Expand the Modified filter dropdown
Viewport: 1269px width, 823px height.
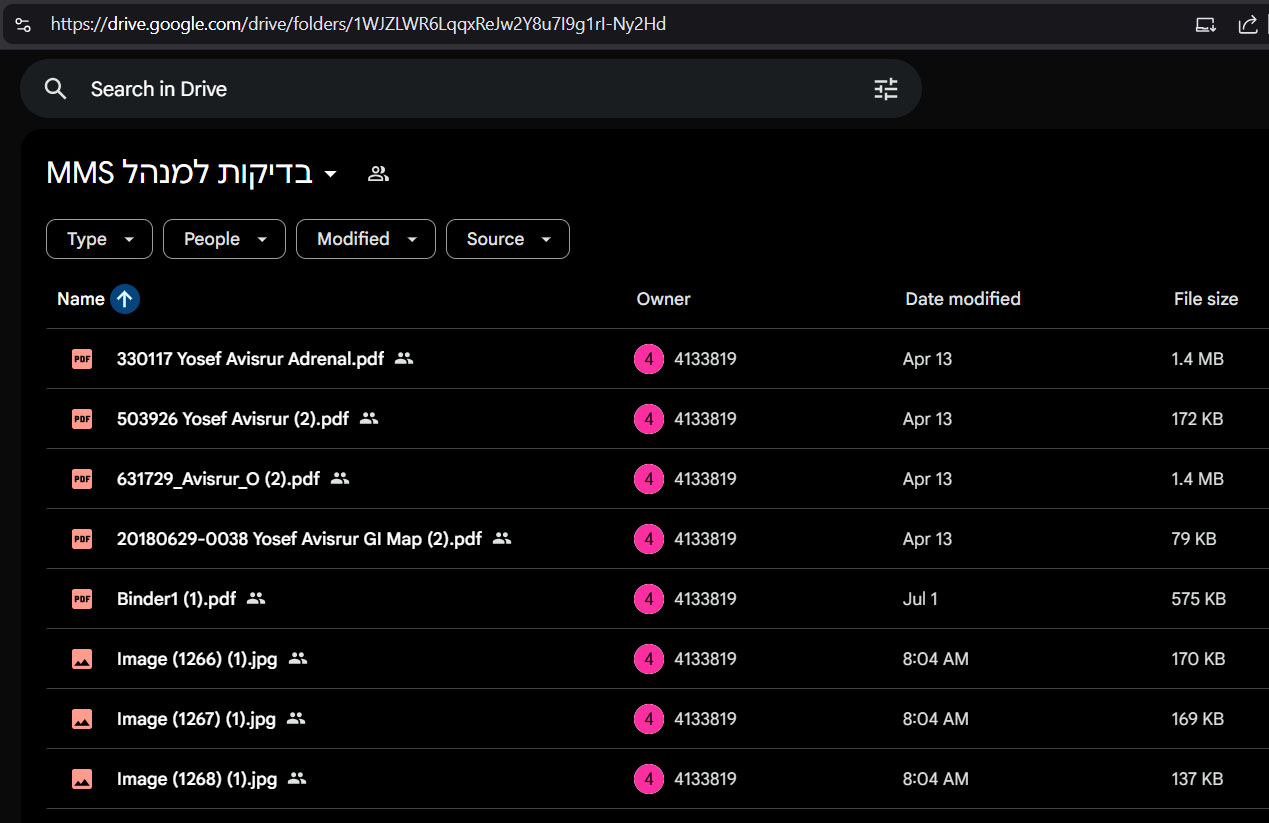coord(365,239)
